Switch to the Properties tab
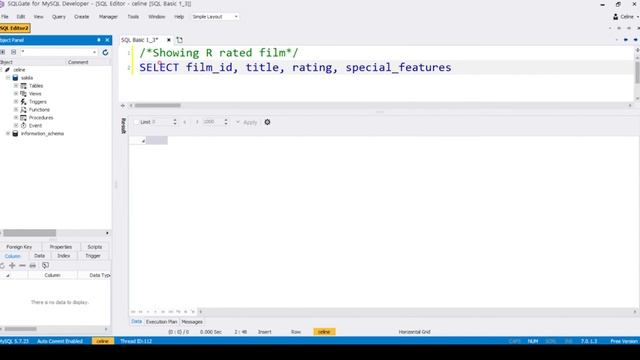 tap(61, 247)
